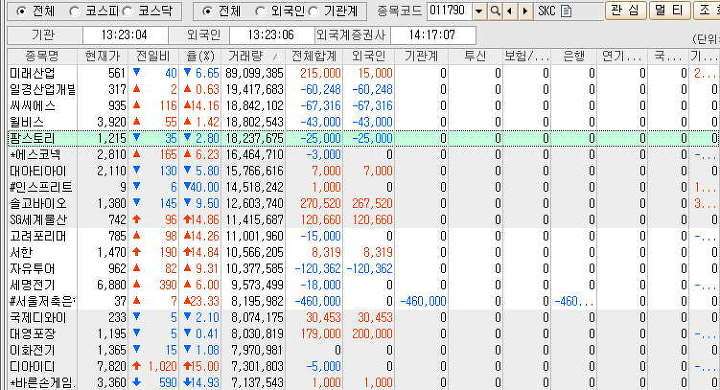Screen dimensions: 720x390
Task: Click the 기관 time value 13:23:04
Action: point(124,35)
